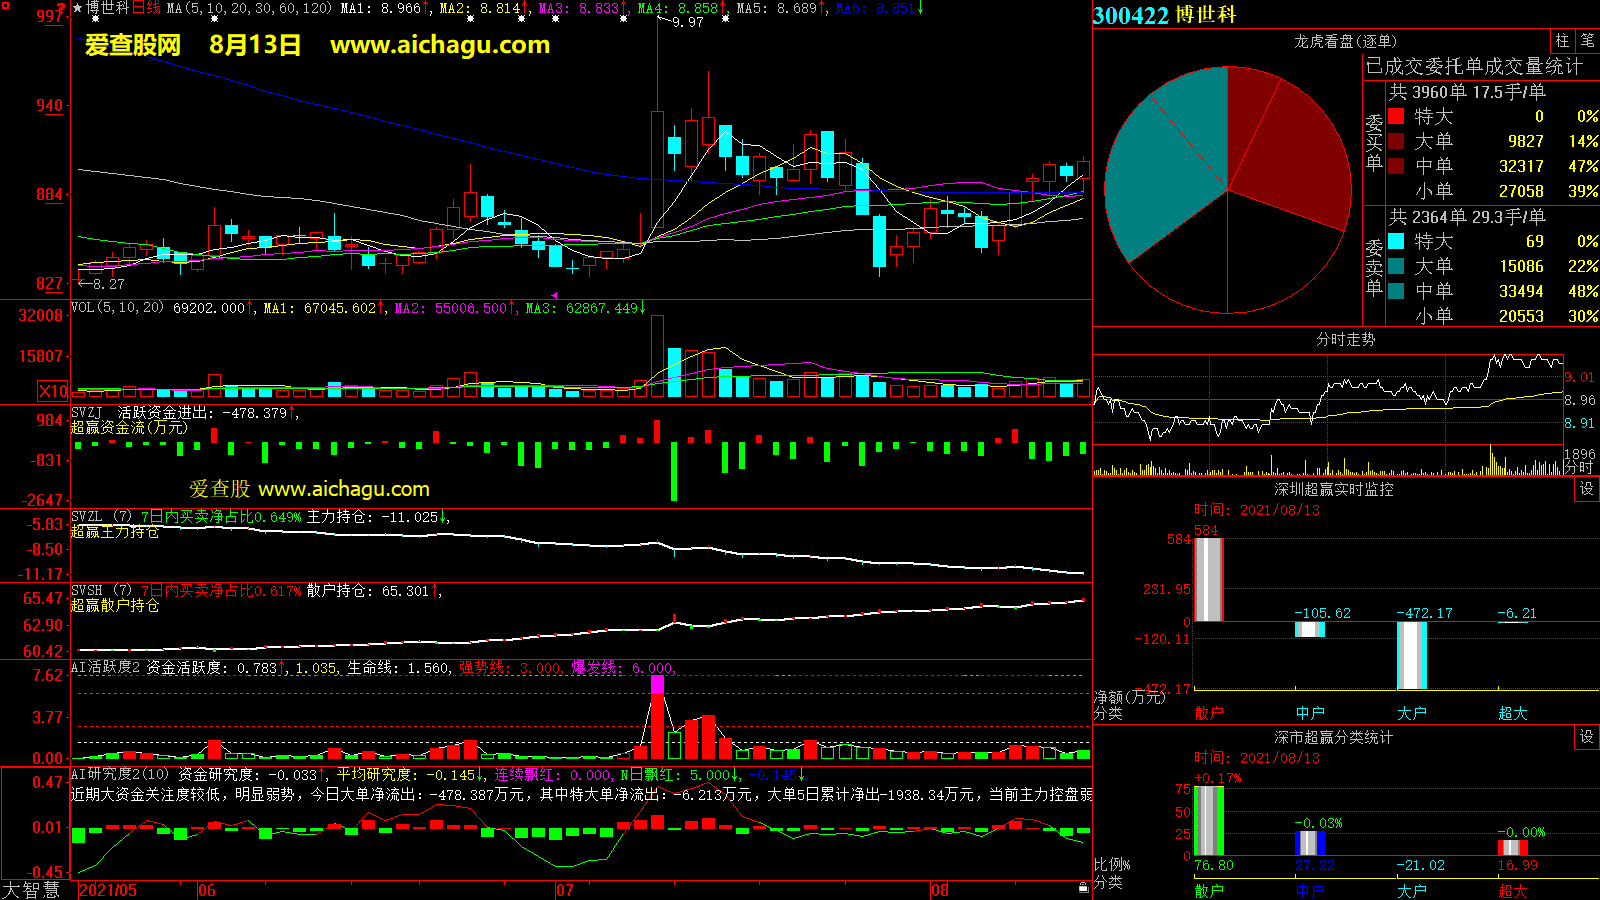Screen dimensions: 1600x900
Task: Click the cyan 特大 sell-order color swatch
Action: (x=1396, y=242)
